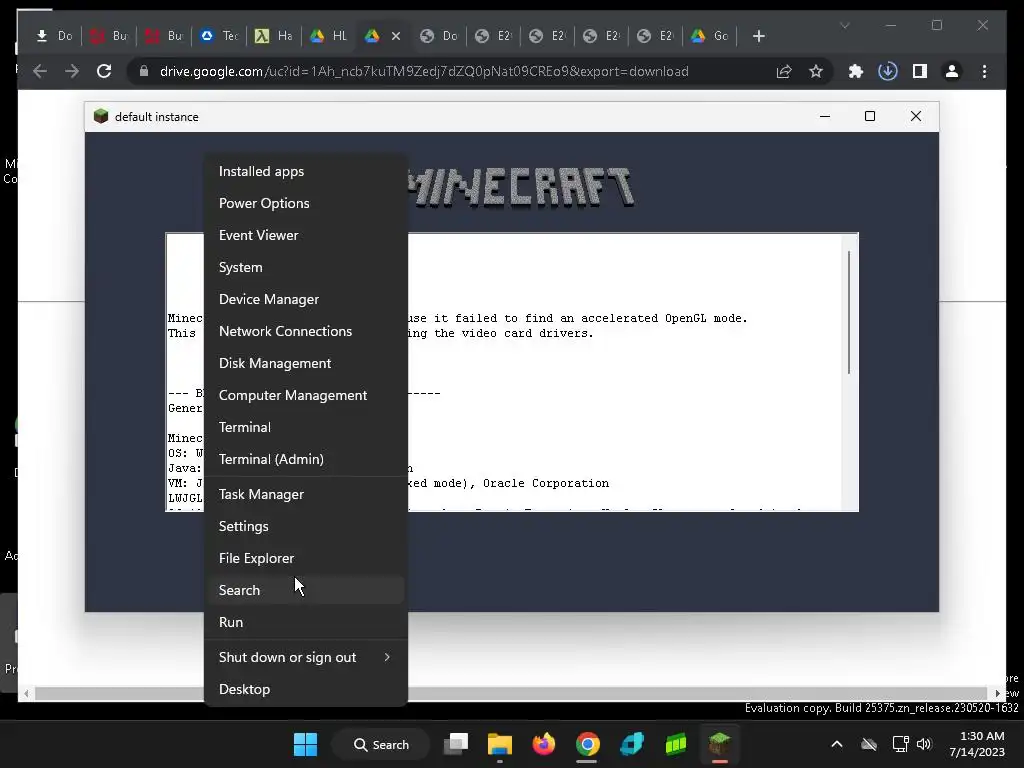This screenshot has height=768, width=1024.
Task: Open the network status tray icon
Action: coord(901,744)
